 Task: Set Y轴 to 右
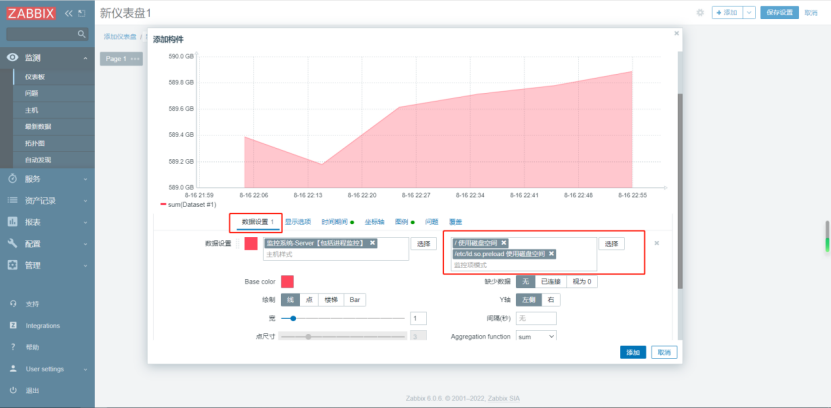coord(551,300)
